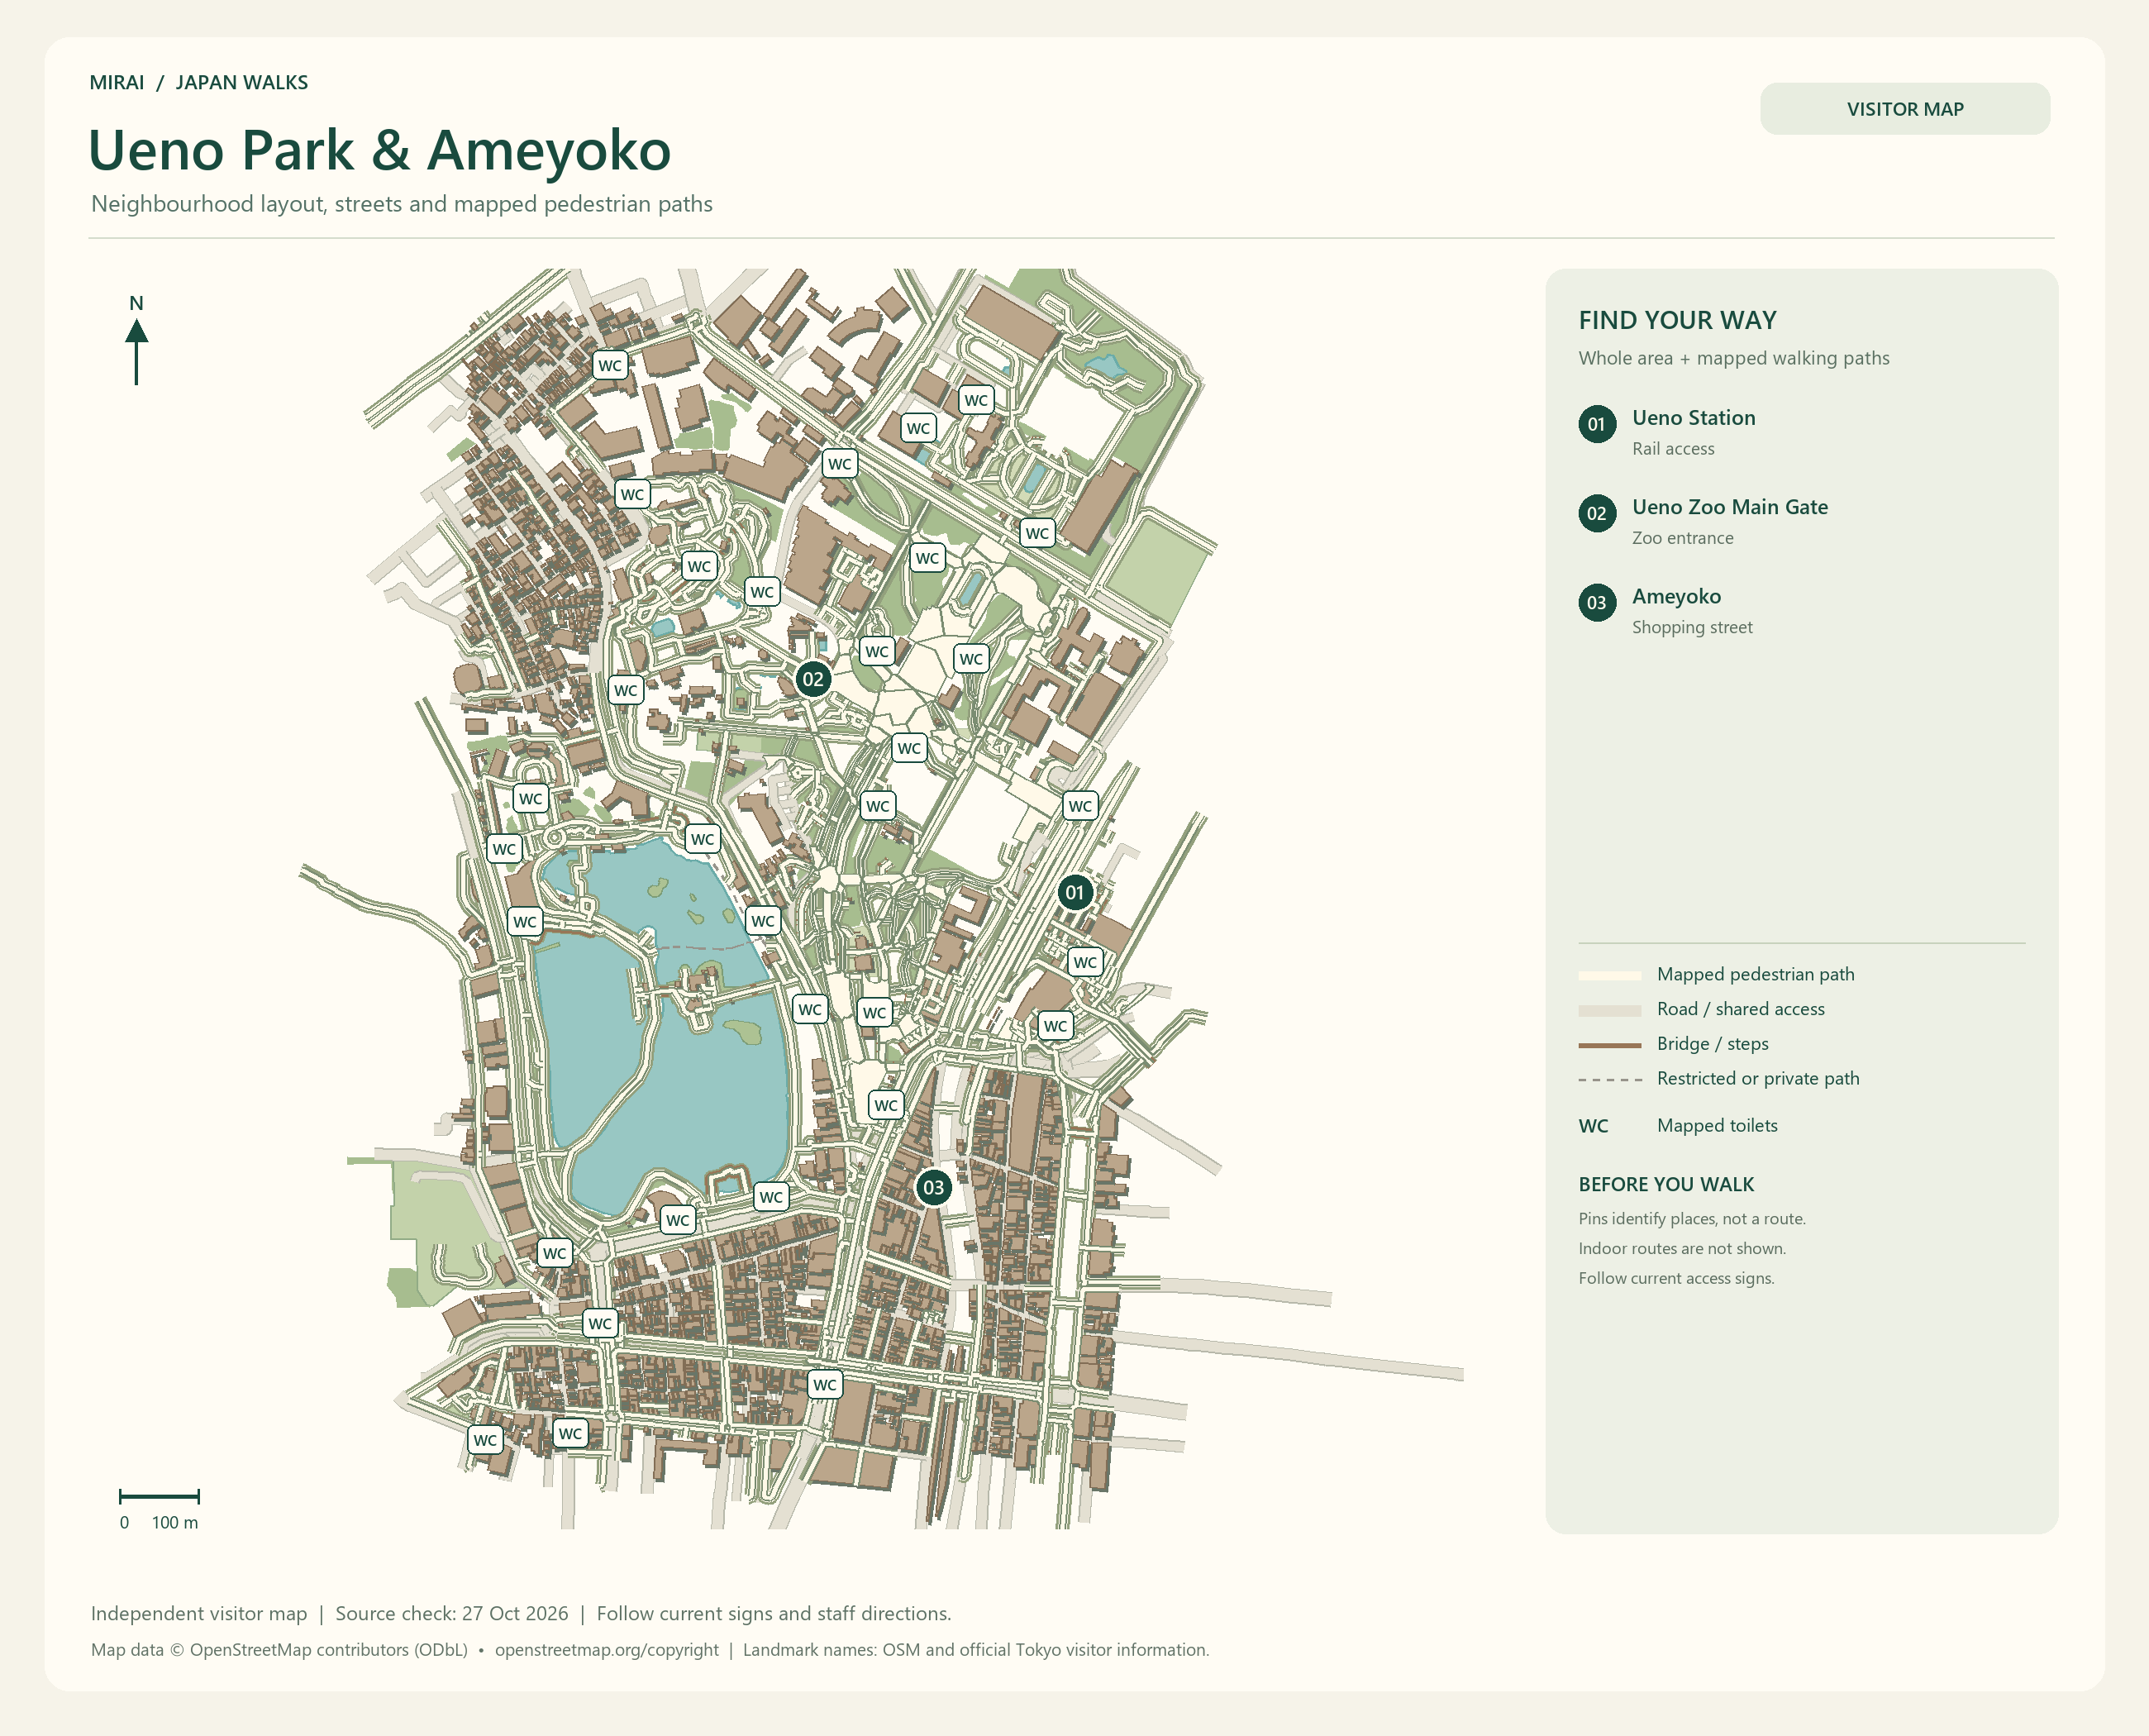Click the 'FIND YOUR WAY' heading

coord(1677,320)
